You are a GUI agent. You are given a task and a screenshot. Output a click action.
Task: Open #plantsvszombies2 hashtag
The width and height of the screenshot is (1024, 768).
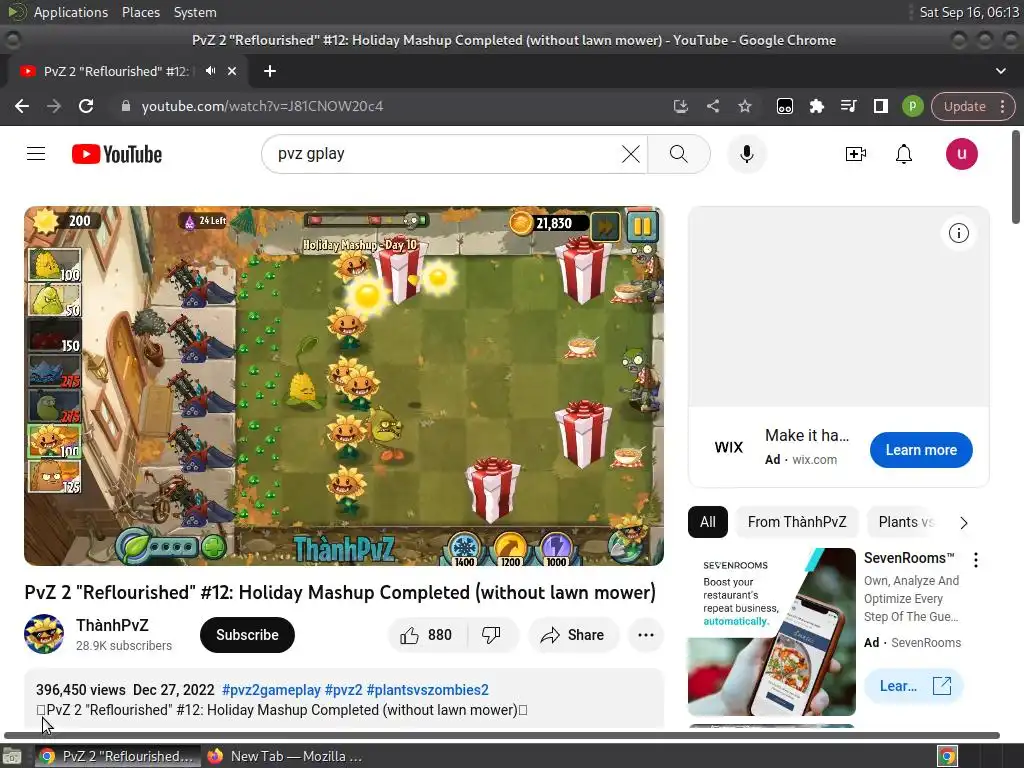pos(427,690)
